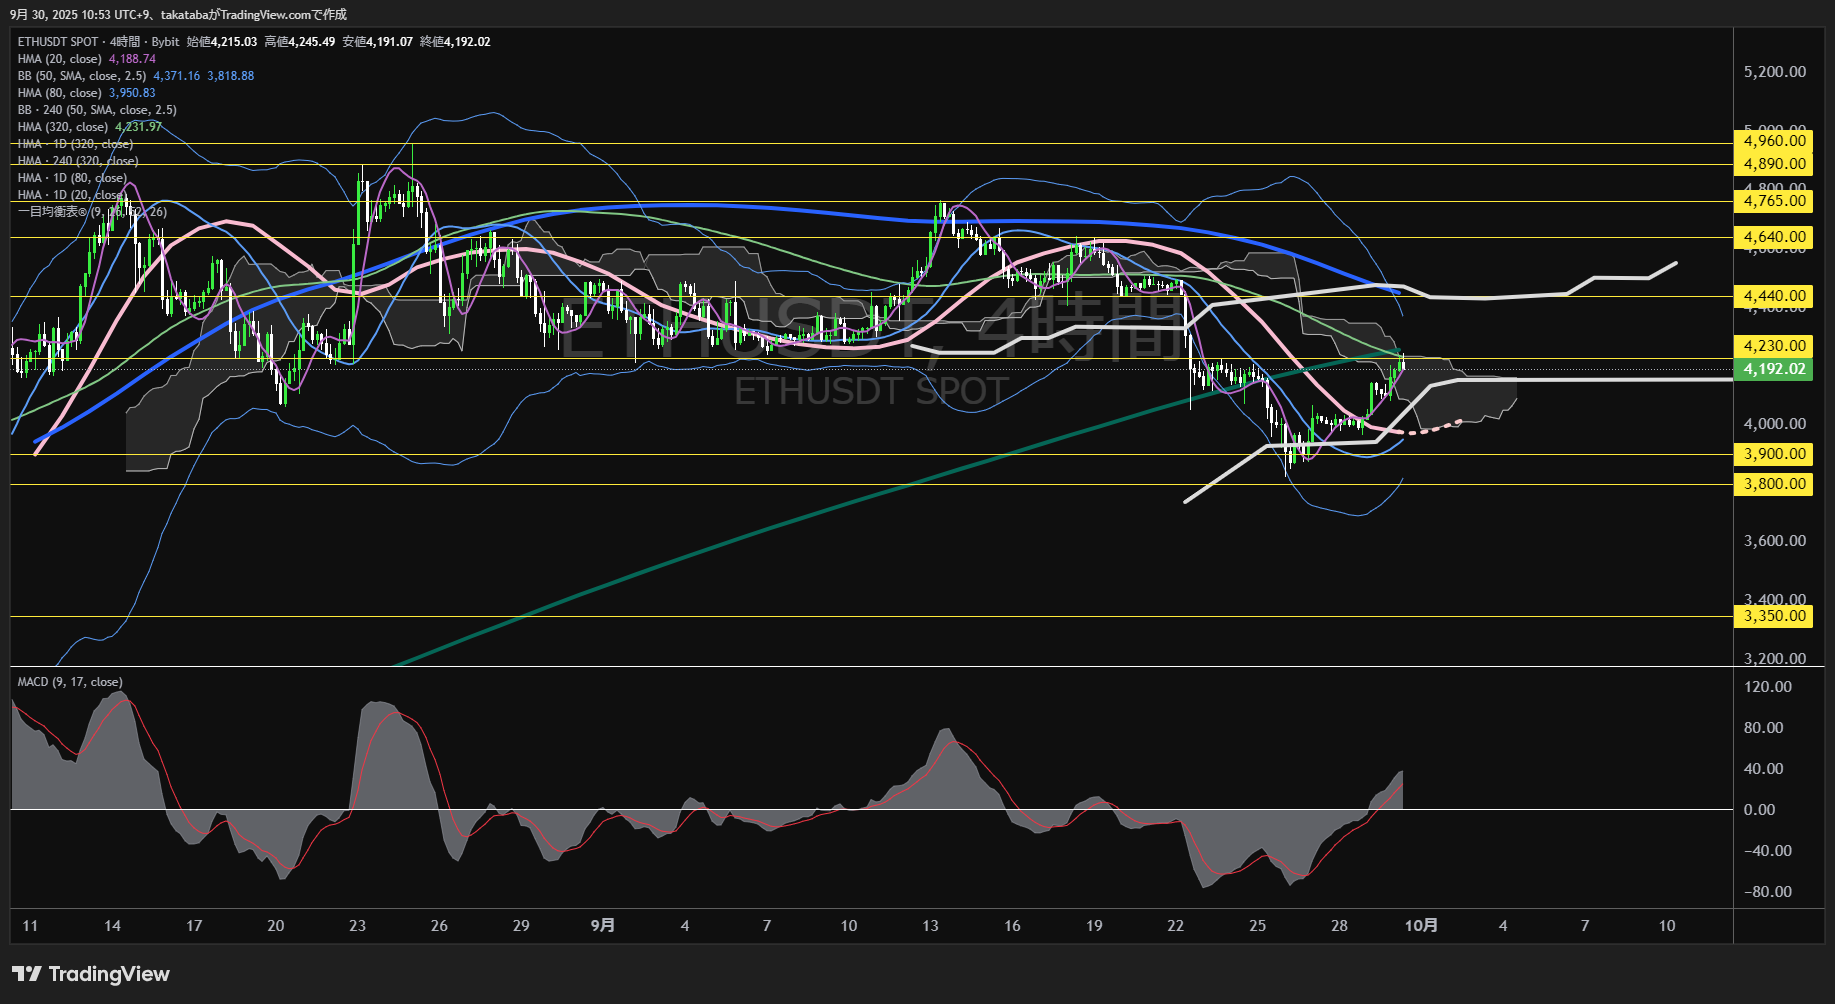This screenshot has height=1004, width=1835.
Task: Click the 4,000.00 price axis value
Action: click(x=1775, y=424)
